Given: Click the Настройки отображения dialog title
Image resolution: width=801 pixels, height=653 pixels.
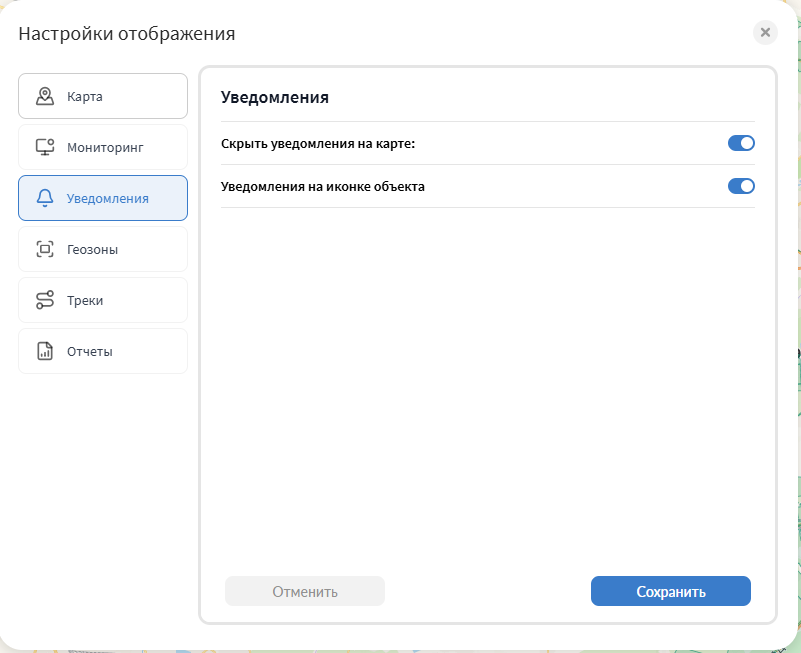Looking at the screenshot, I should tap(127, 34).
